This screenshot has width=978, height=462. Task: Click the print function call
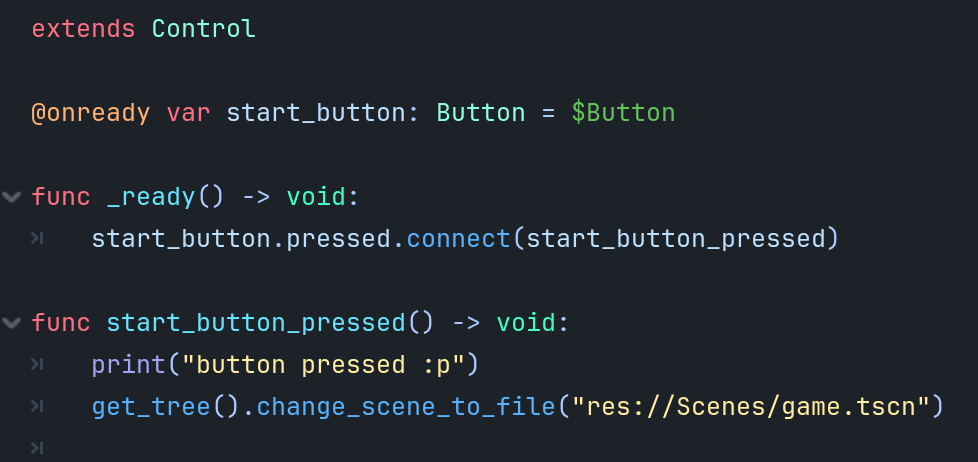(128, 365)
